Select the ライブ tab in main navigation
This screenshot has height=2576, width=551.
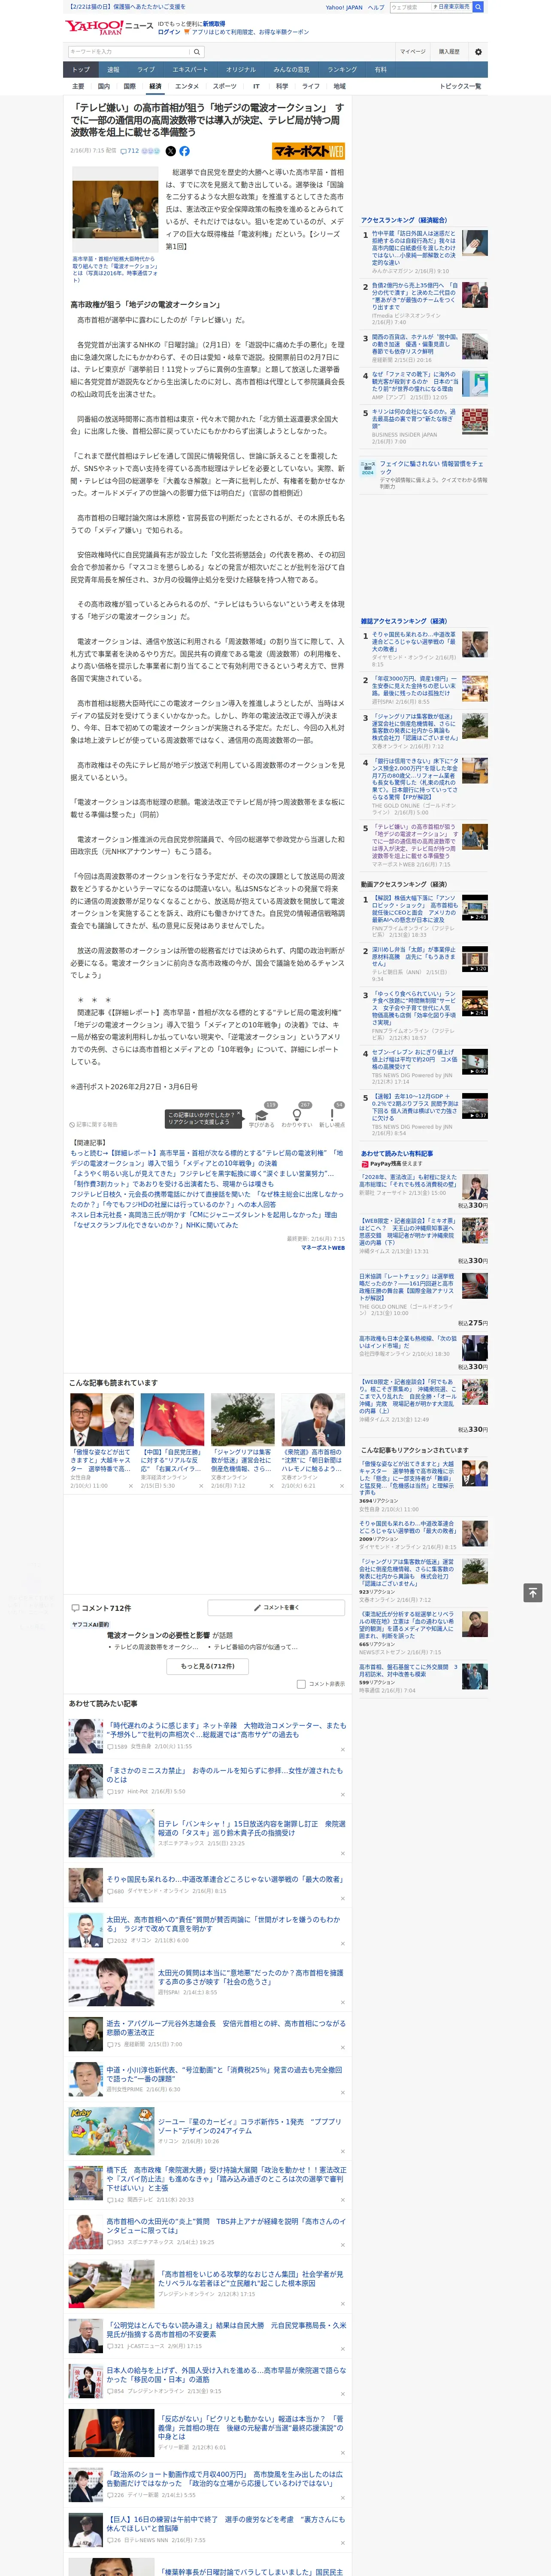146,70
